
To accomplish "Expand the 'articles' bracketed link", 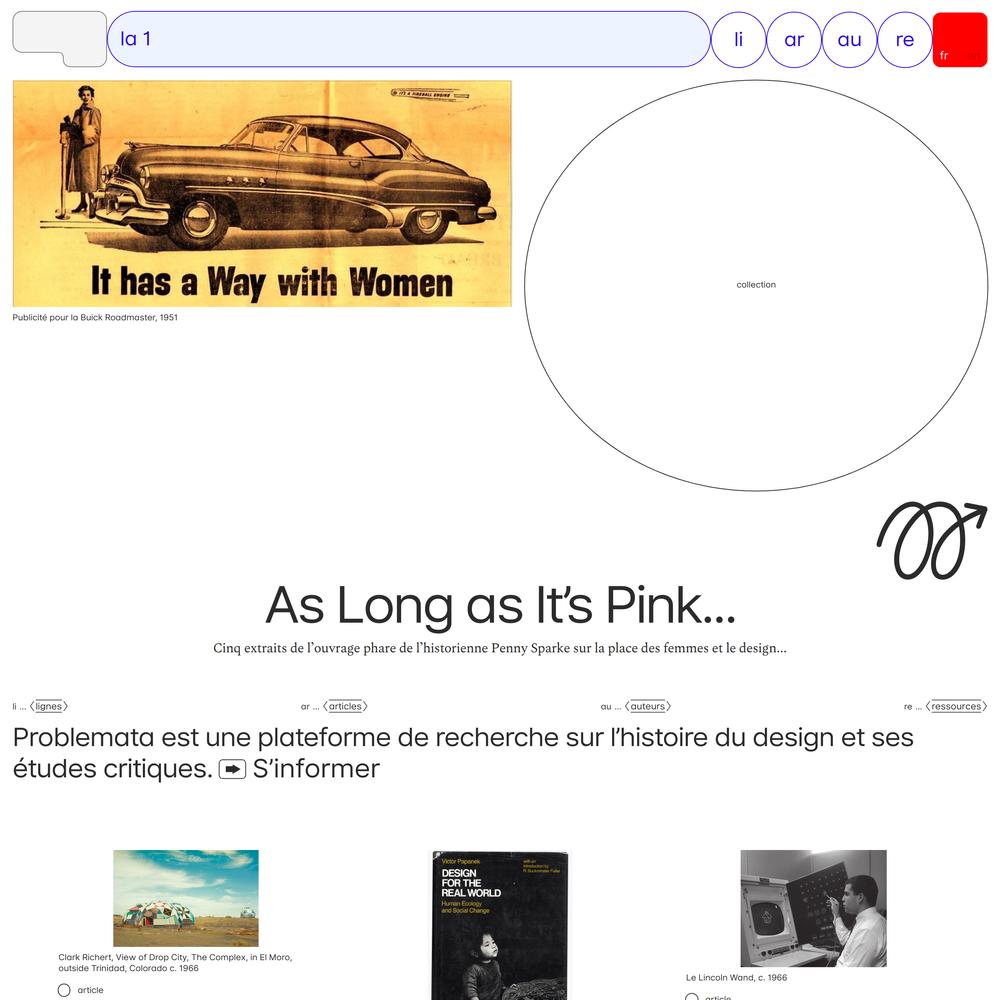I will [345, 706].
